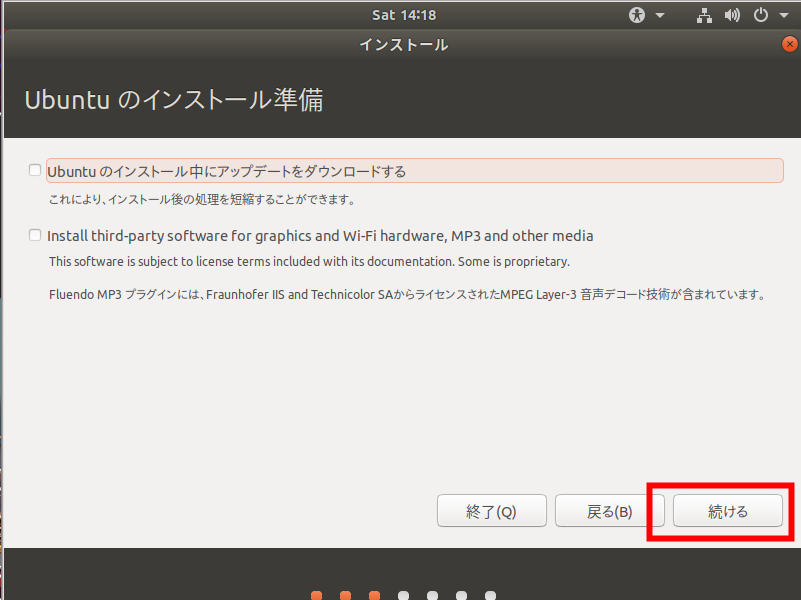The image size is (801, 600).
Task: Open the Sat 14:18 clock
Action: click(x=404, y=15)
